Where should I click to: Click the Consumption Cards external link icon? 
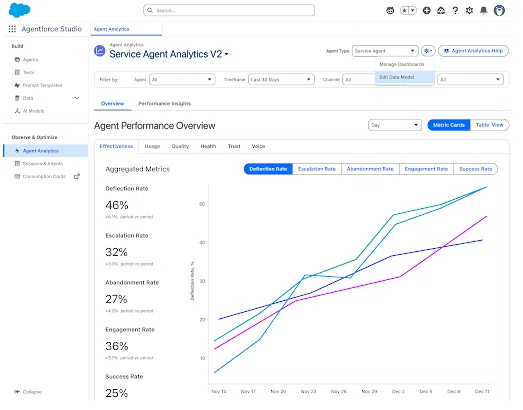[77, 176]
